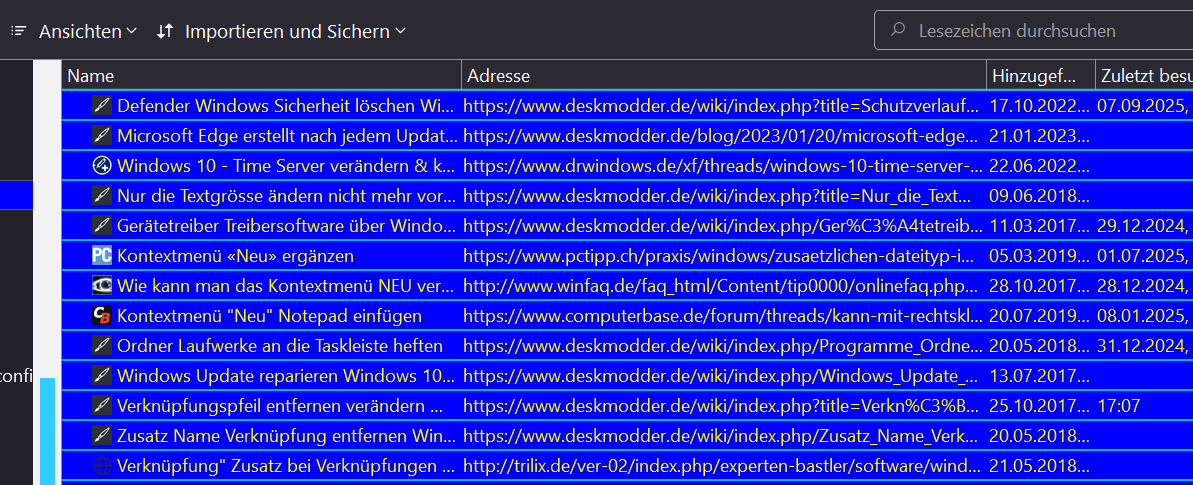Click favicon of Wie kann man das Kontextmenü

click(102, 286)
